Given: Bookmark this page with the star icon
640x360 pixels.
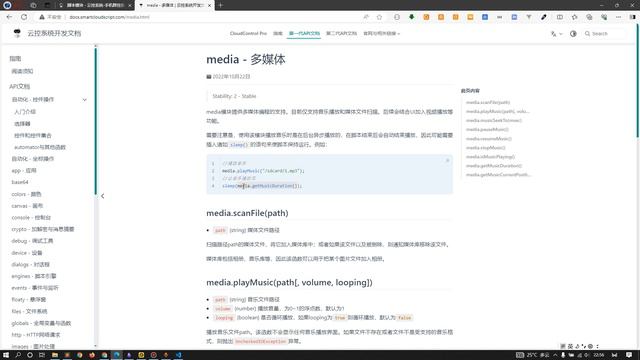Looking at the screenshot, I should 379,17.
